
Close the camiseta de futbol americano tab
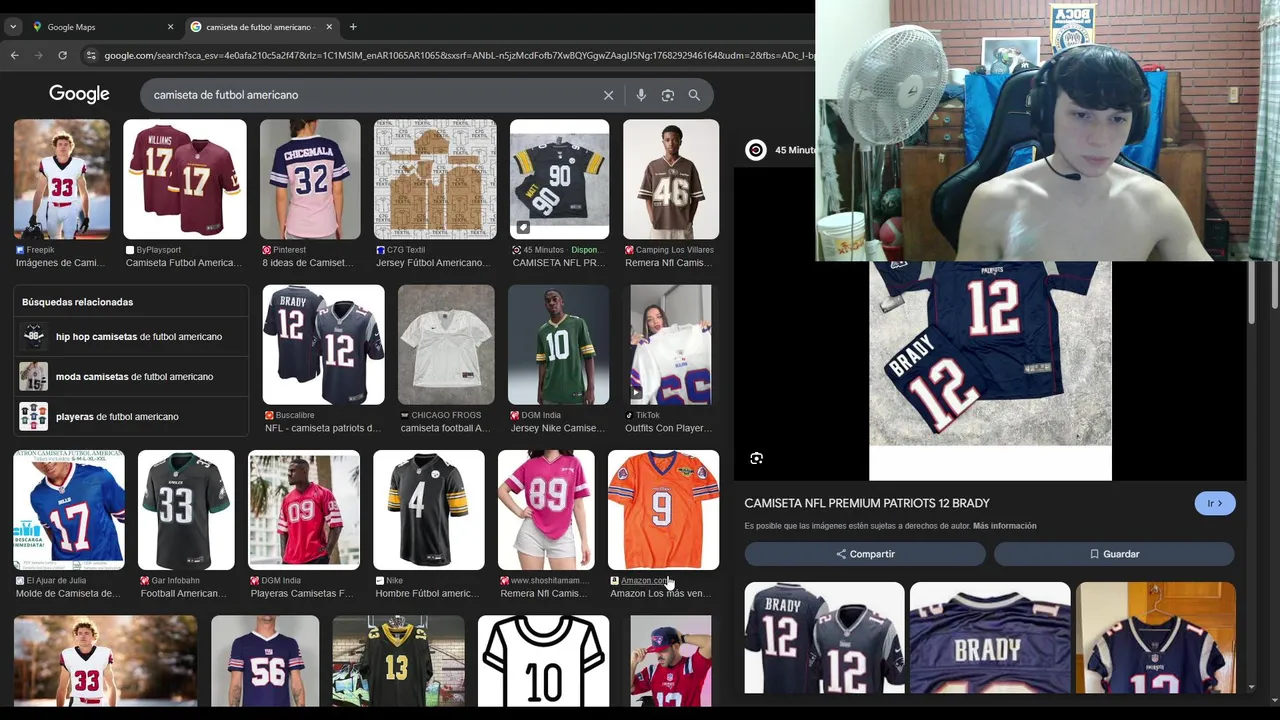[329, 27]
